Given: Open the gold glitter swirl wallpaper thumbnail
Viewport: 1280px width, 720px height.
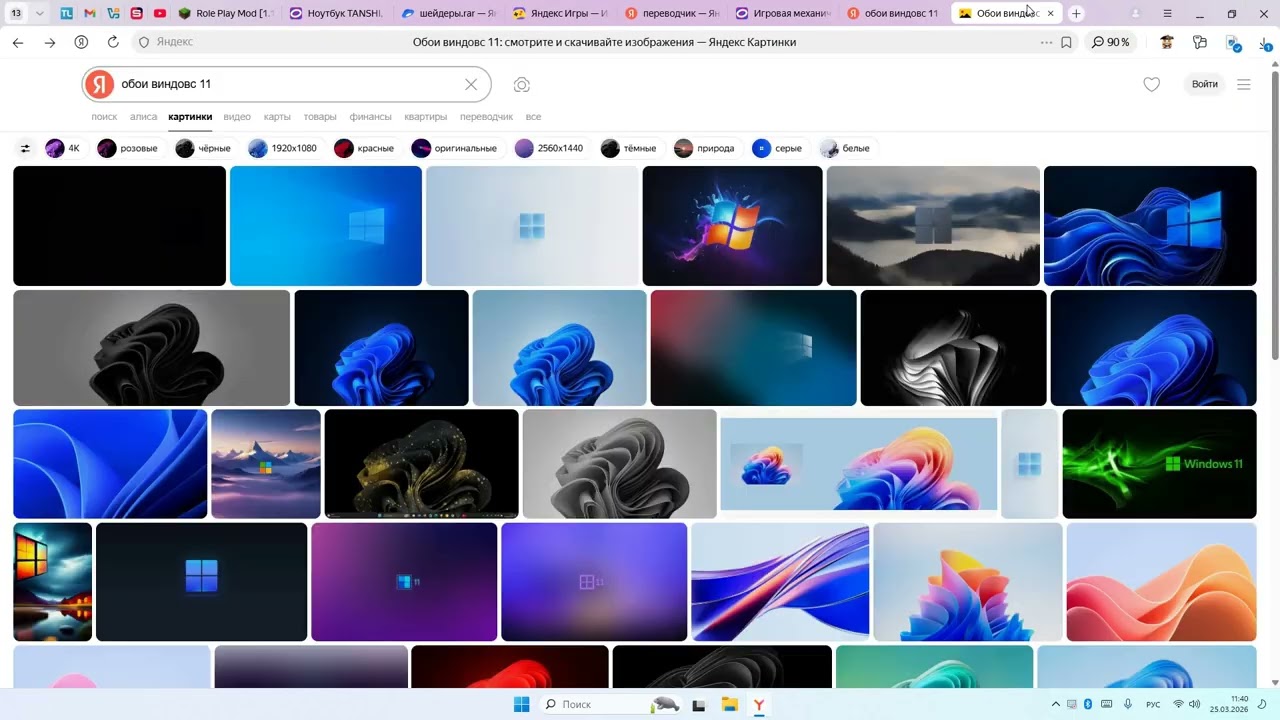Looking at the screenshot, I should [x=421, y=464].
